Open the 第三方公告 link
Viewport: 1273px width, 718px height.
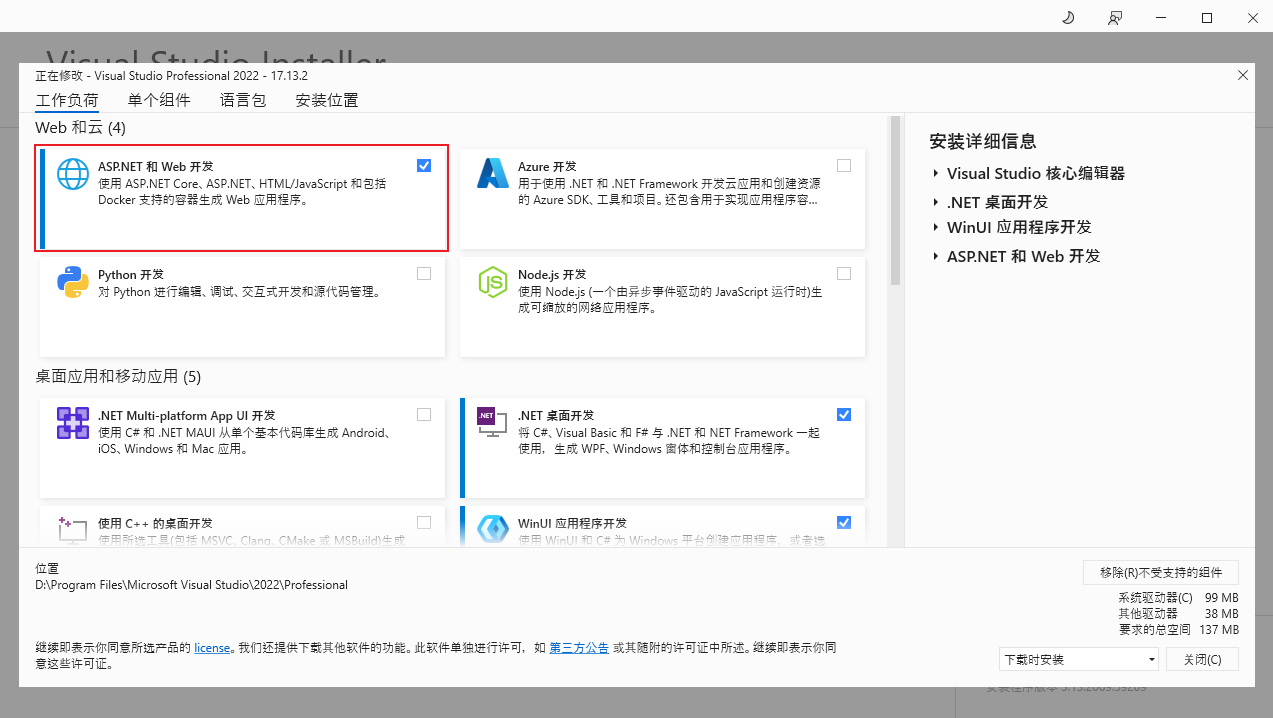click(579, 648)
